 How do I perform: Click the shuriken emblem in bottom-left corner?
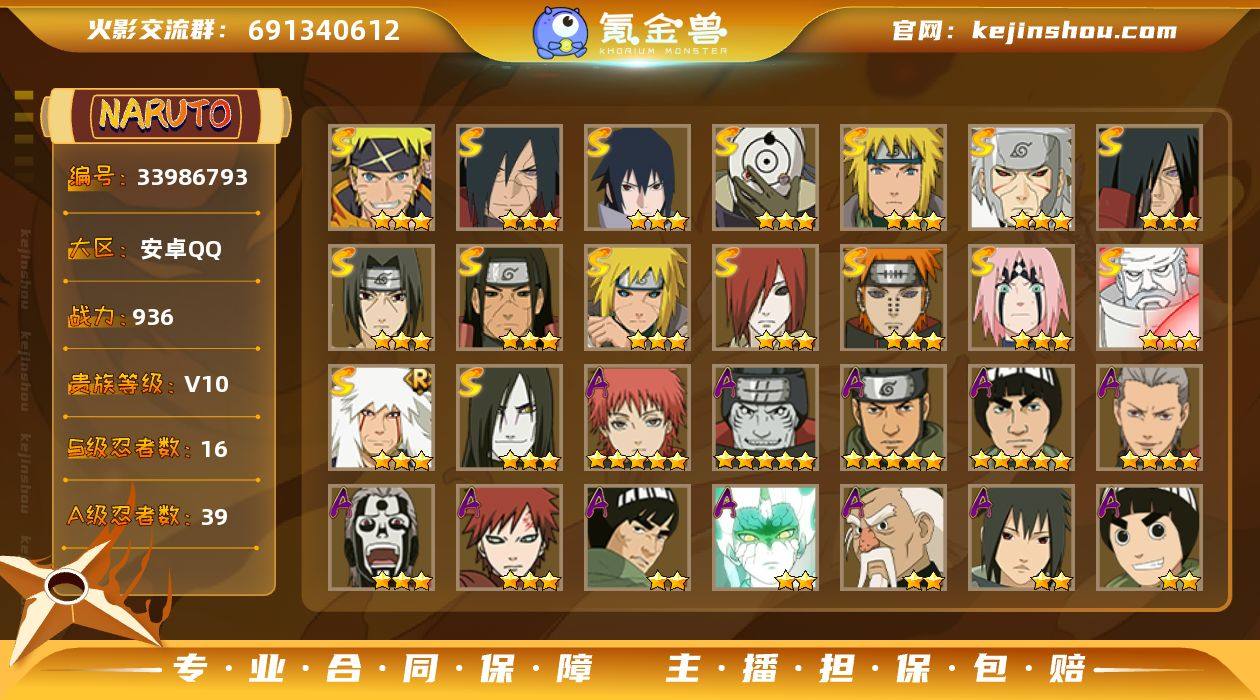click(x=68, y=592)
